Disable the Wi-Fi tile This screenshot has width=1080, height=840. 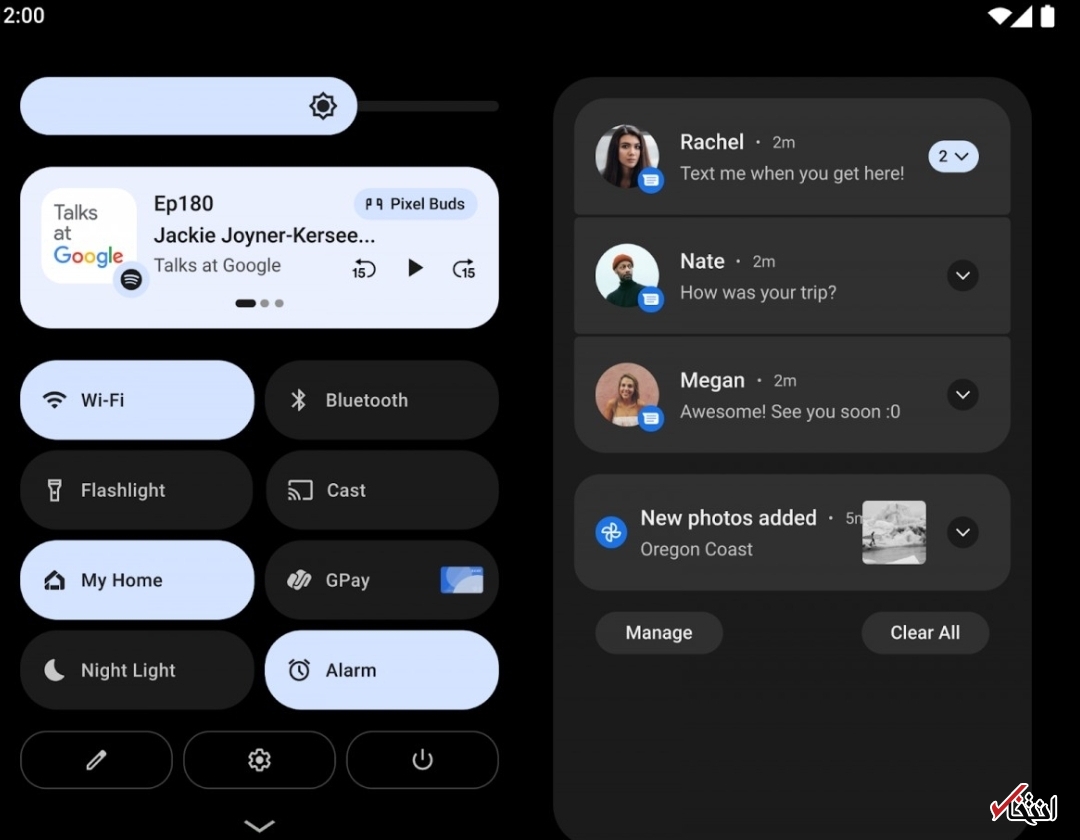[x=137, y=400]
